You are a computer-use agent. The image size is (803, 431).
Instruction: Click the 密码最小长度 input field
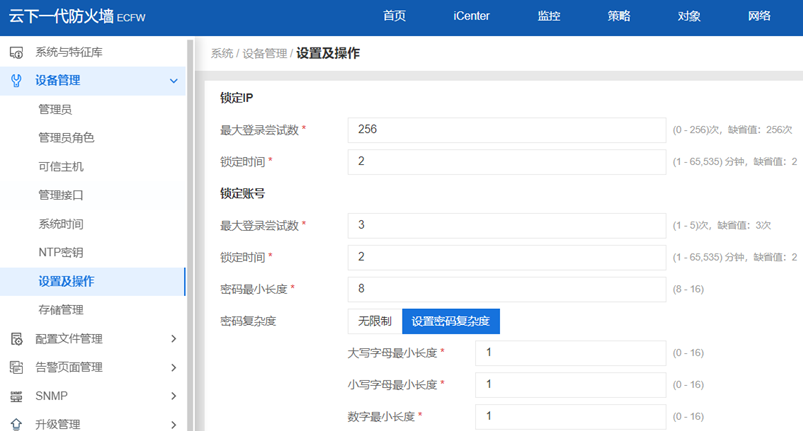506,289
